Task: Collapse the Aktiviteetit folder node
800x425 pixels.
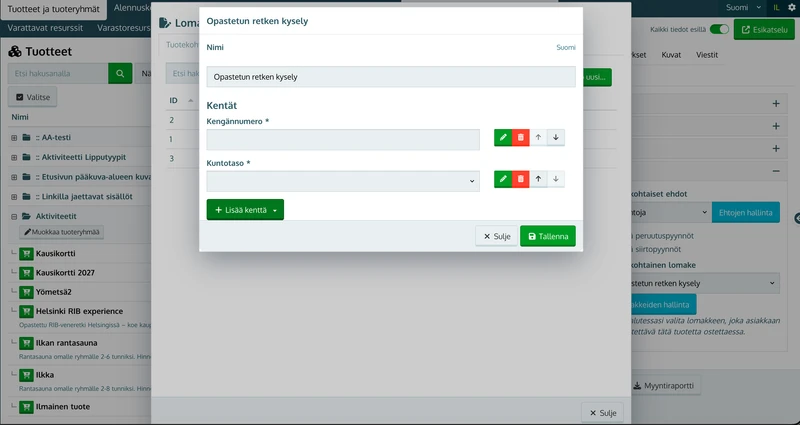Action: click(14, 216)
